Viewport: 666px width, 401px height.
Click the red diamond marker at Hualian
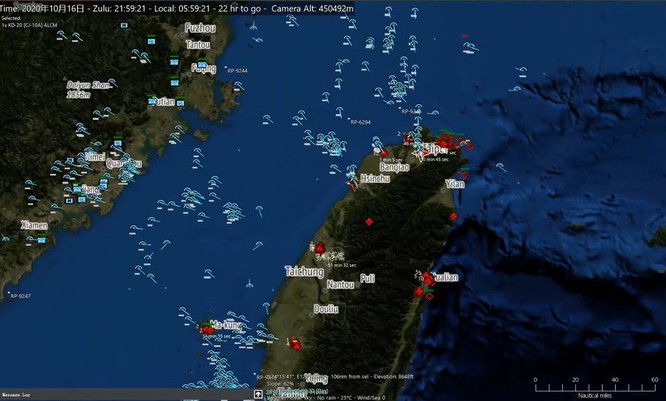(x=427, y=279)
